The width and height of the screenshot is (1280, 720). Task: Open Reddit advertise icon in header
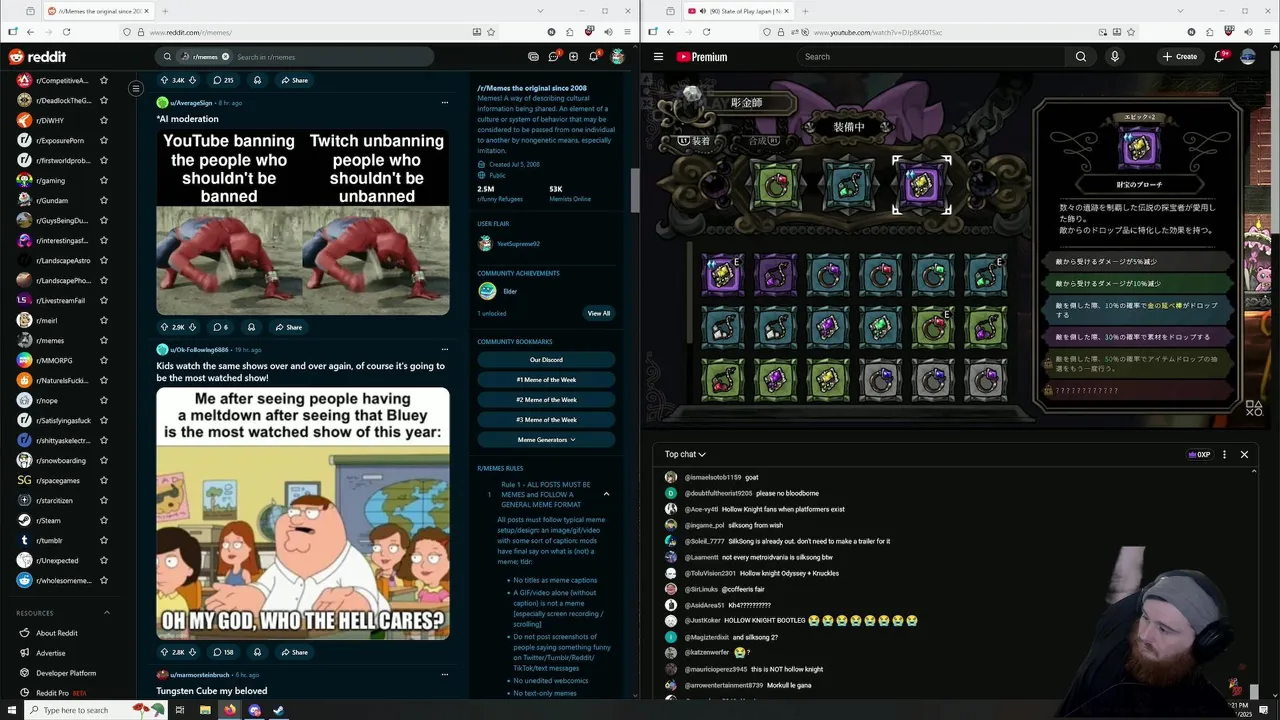(x=533, y=57)
